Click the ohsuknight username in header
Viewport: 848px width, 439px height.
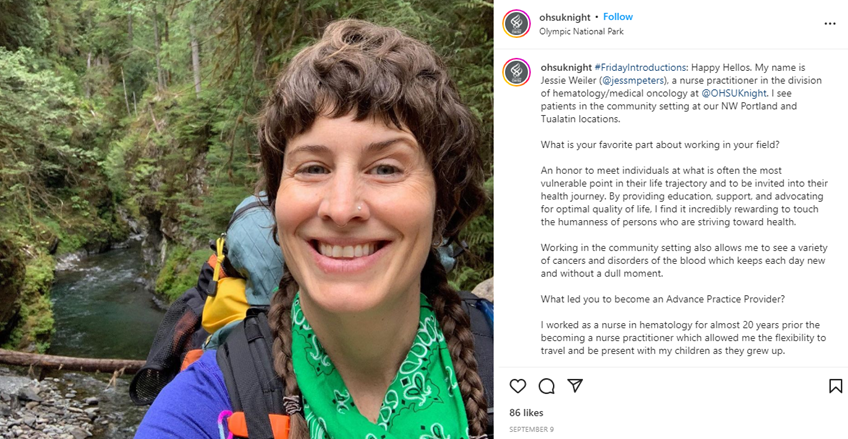pyautogui.click(x=564, y=17)
